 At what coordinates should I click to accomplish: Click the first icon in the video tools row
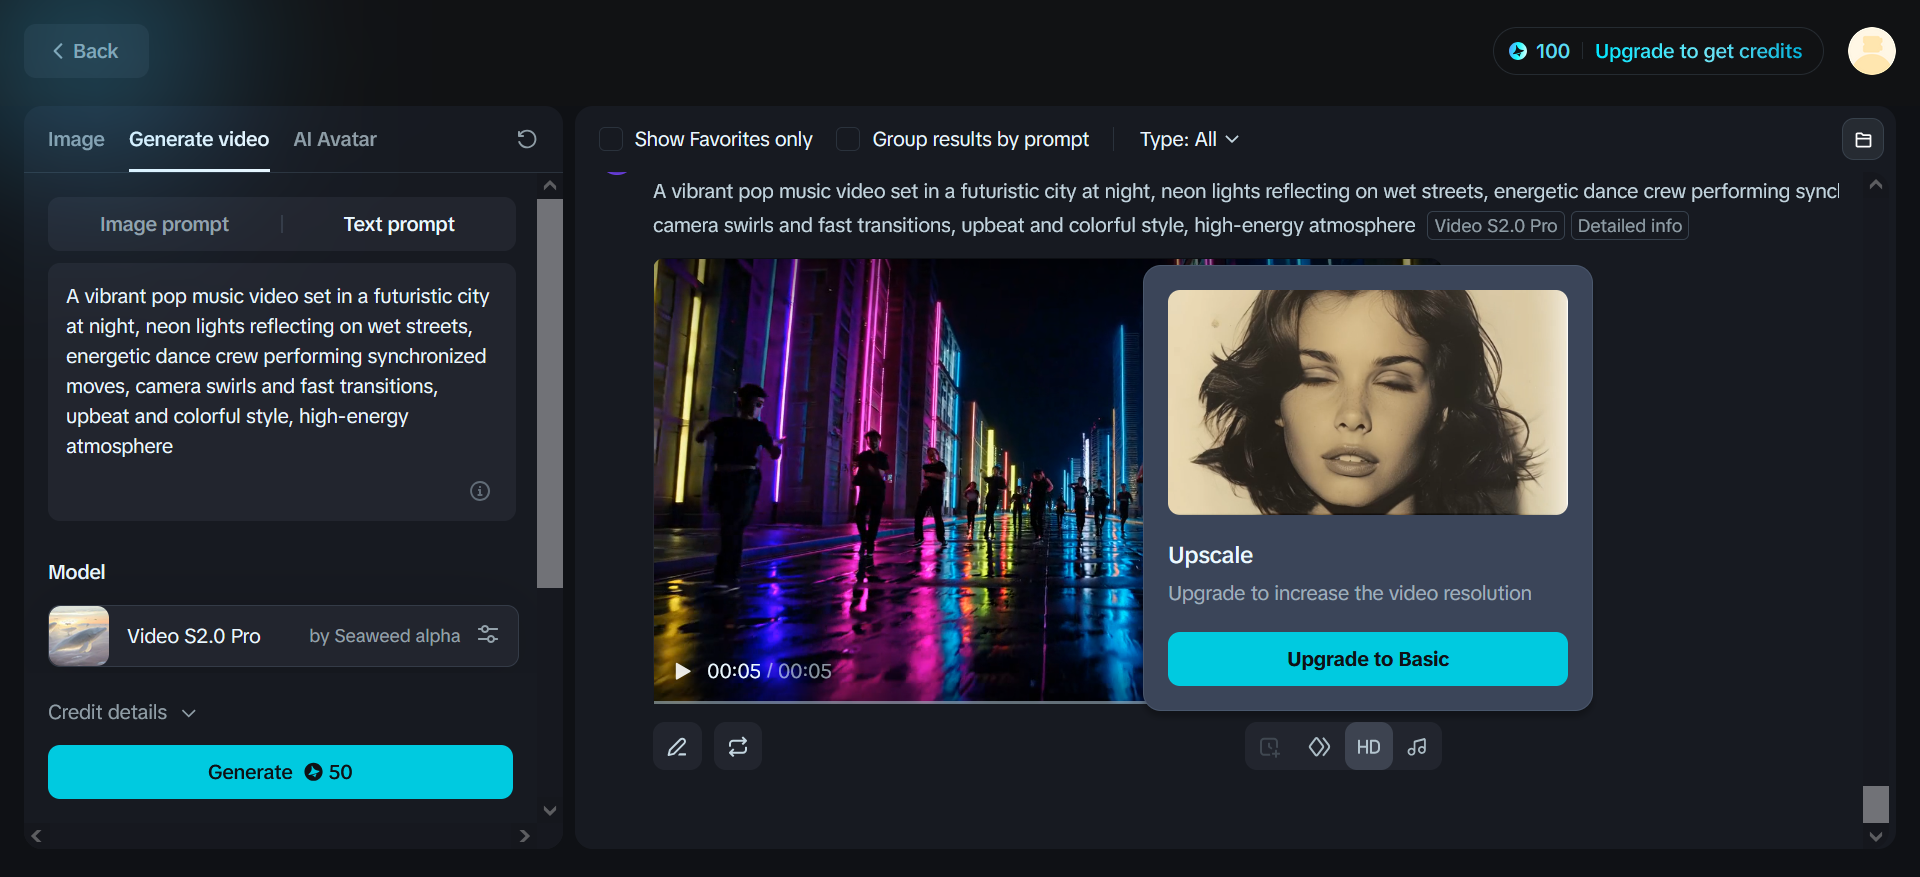(1270, 747)
